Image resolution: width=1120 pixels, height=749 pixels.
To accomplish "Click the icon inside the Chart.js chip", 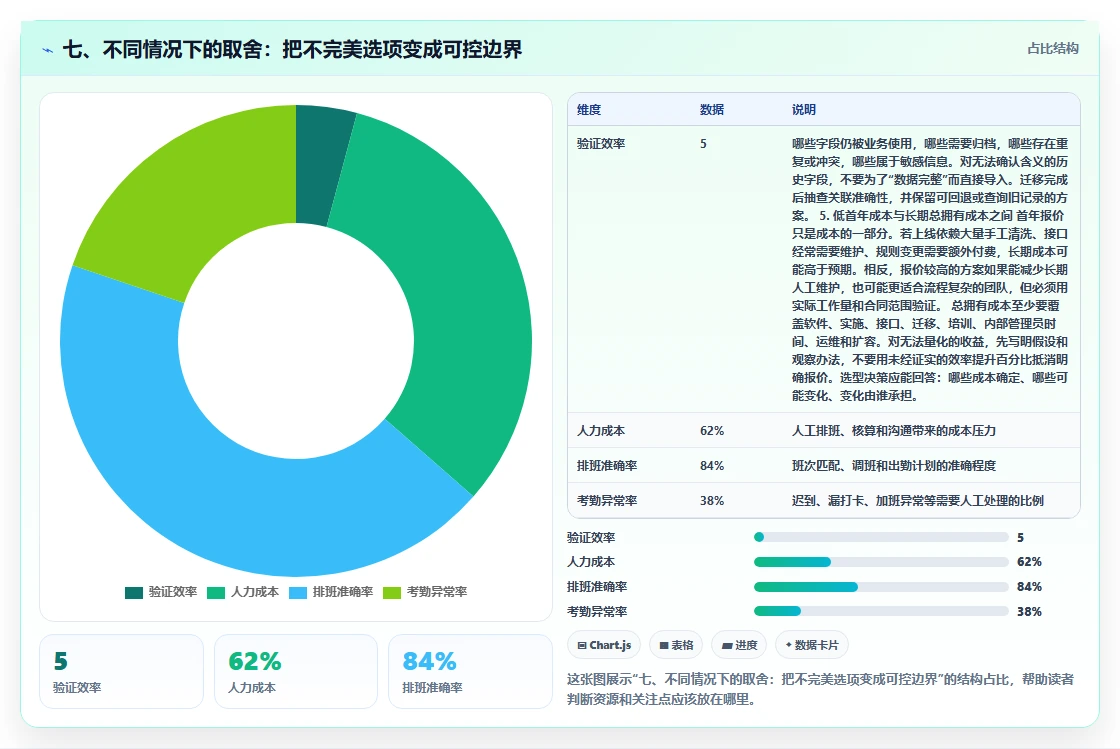I will coord(581,645).
